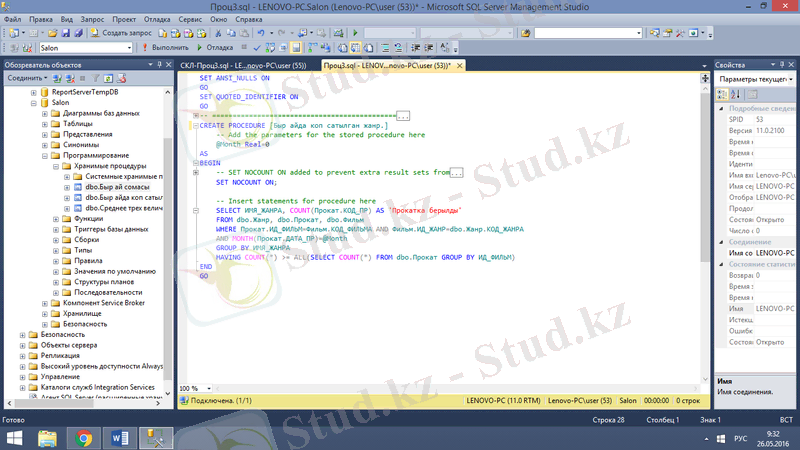800x450 pixels.
Task: Open Chrome from the taskbar
Action: [84, 438]
